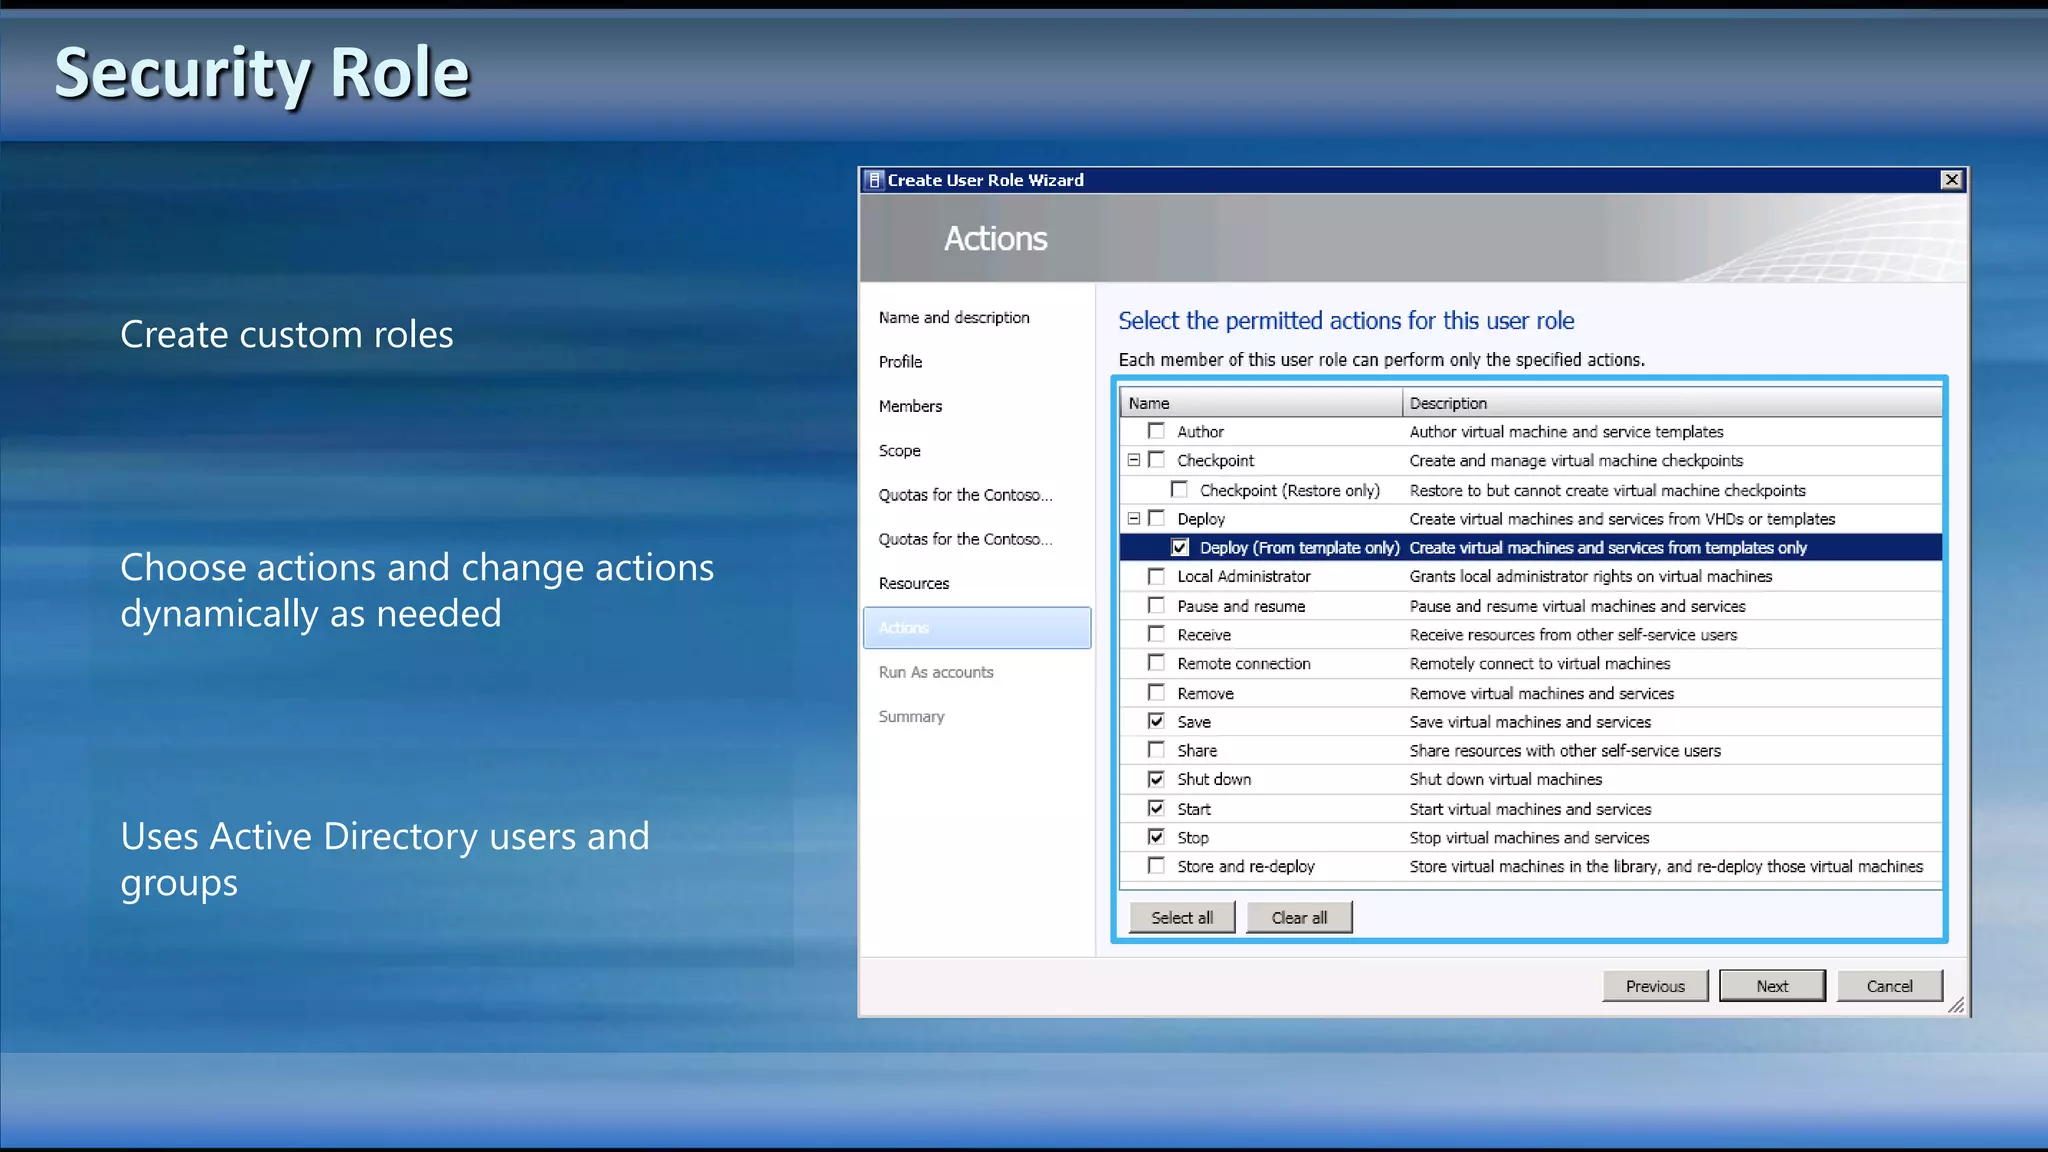
Task: Select the Store virtual machines in the library description
Action: pyautogui.click(x=1666, y=867)
